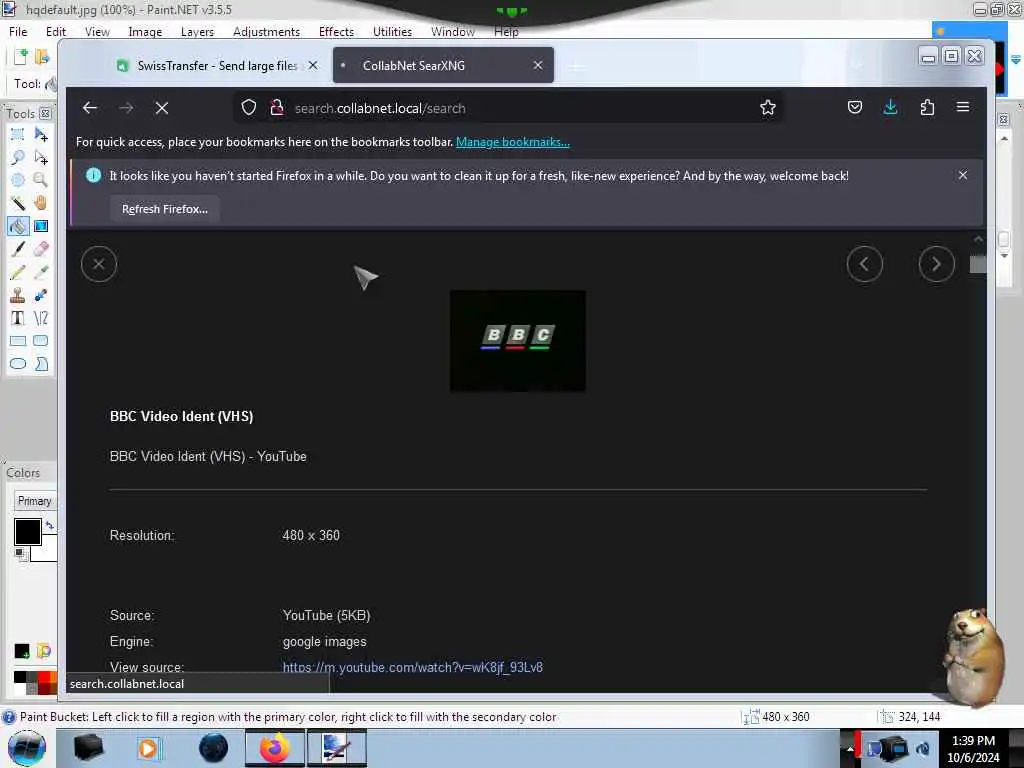Select the Pan hand tool
The image size is (1024, 768).
click(x=40, y=203)
